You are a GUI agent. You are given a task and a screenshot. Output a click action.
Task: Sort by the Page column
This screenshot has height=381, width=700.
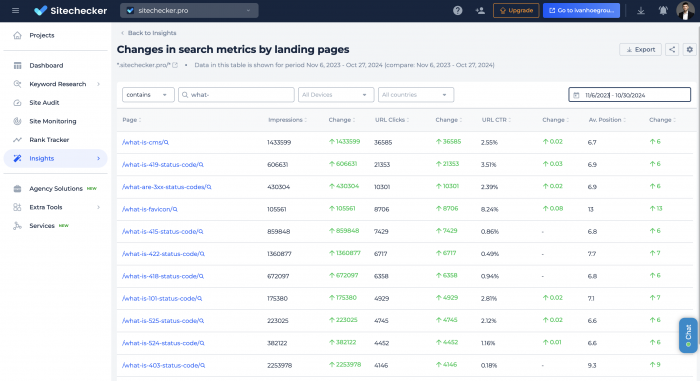point(132,120)
